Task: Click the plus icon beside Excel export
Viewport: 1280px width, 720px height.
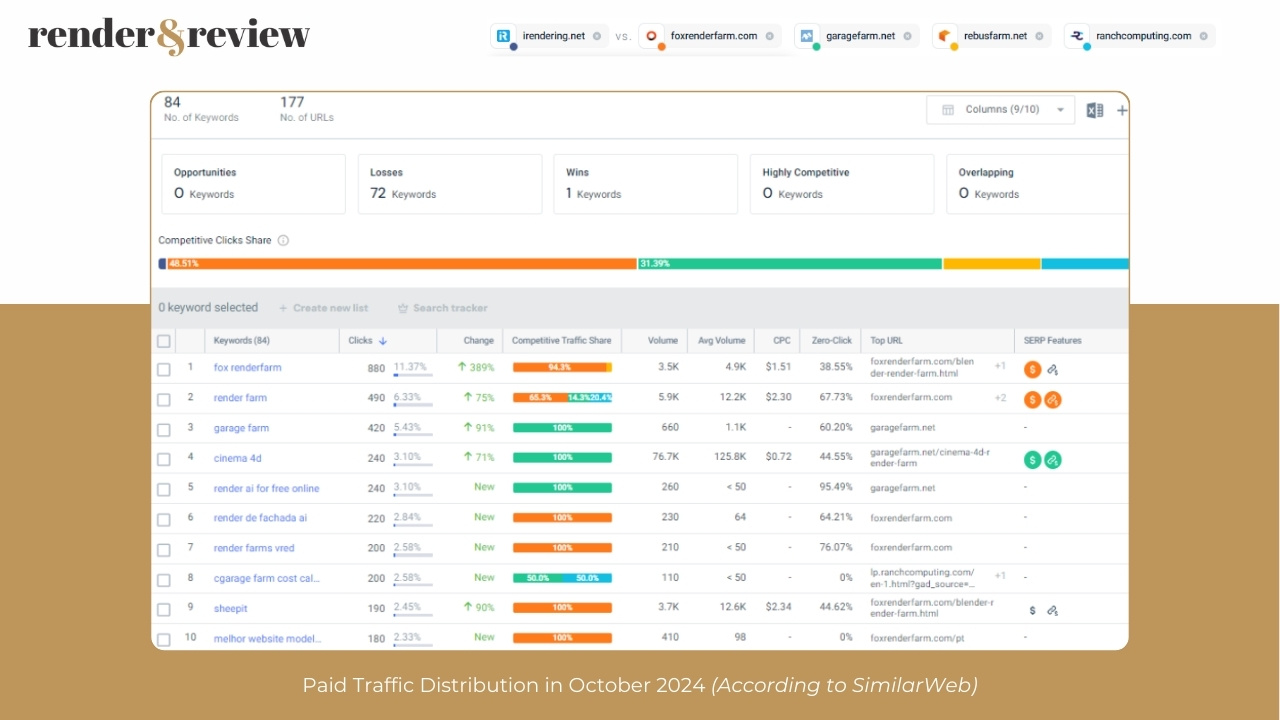Action: click(x=1122, y=110)
